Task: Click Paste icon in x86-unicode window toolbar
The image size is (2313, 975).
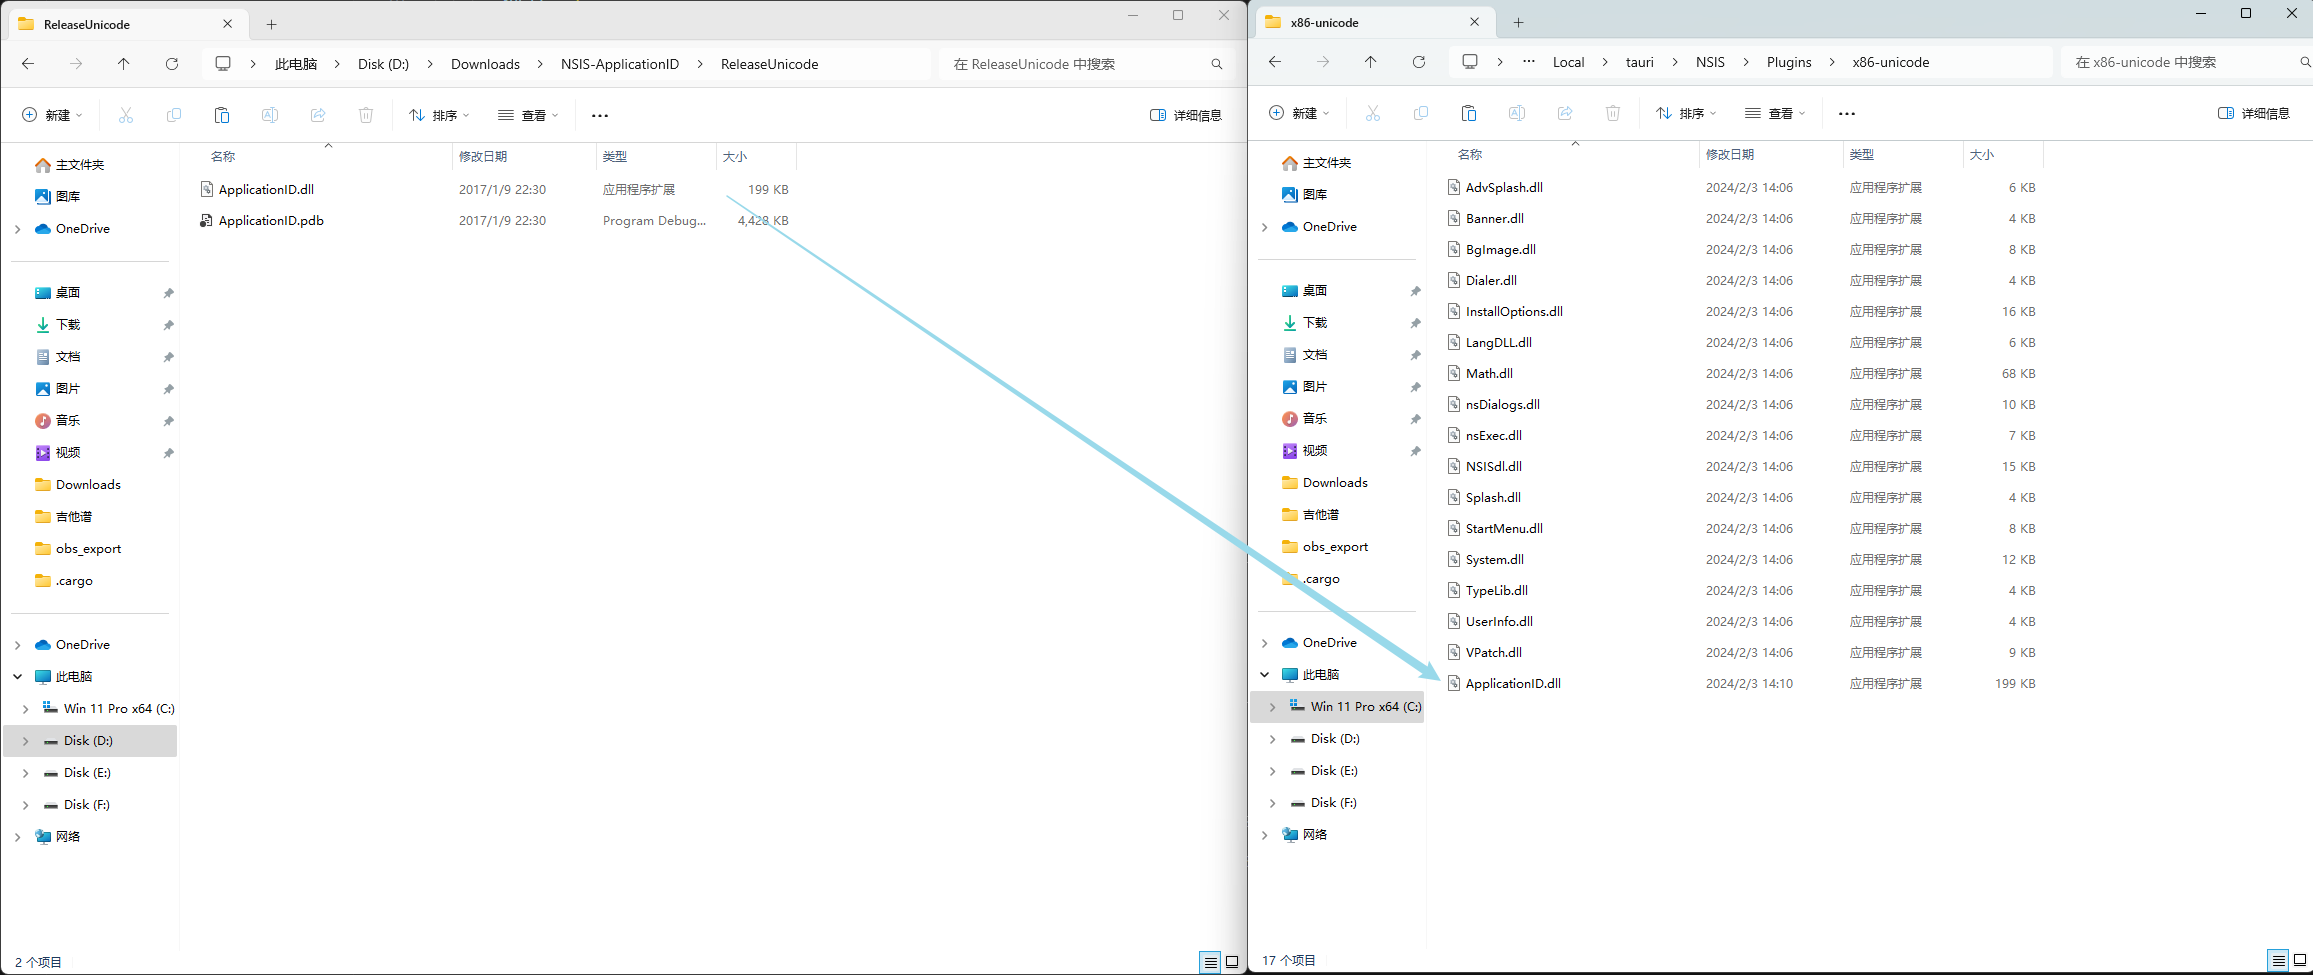Action: pyautogui.click(x=1469, y=114)
